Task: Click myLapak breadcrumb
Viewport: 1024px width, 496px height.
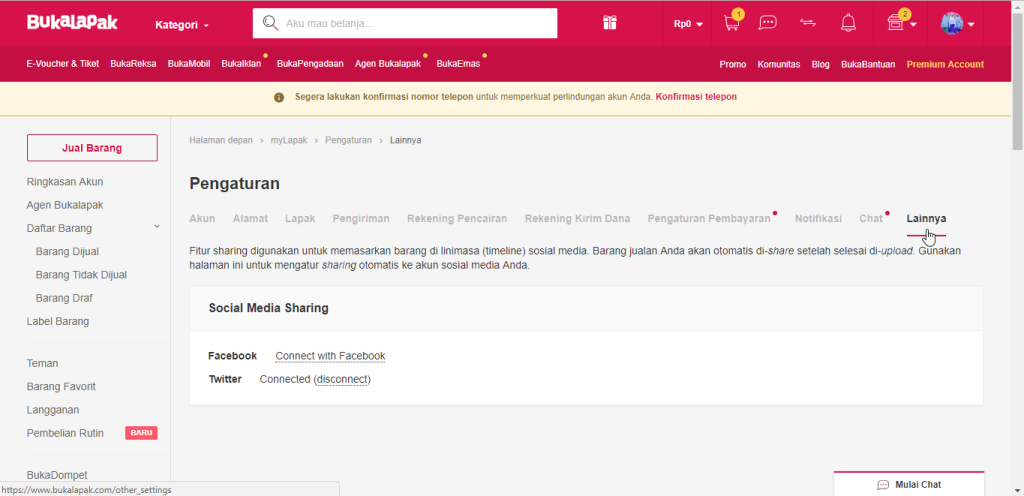Action: (289, 140)
